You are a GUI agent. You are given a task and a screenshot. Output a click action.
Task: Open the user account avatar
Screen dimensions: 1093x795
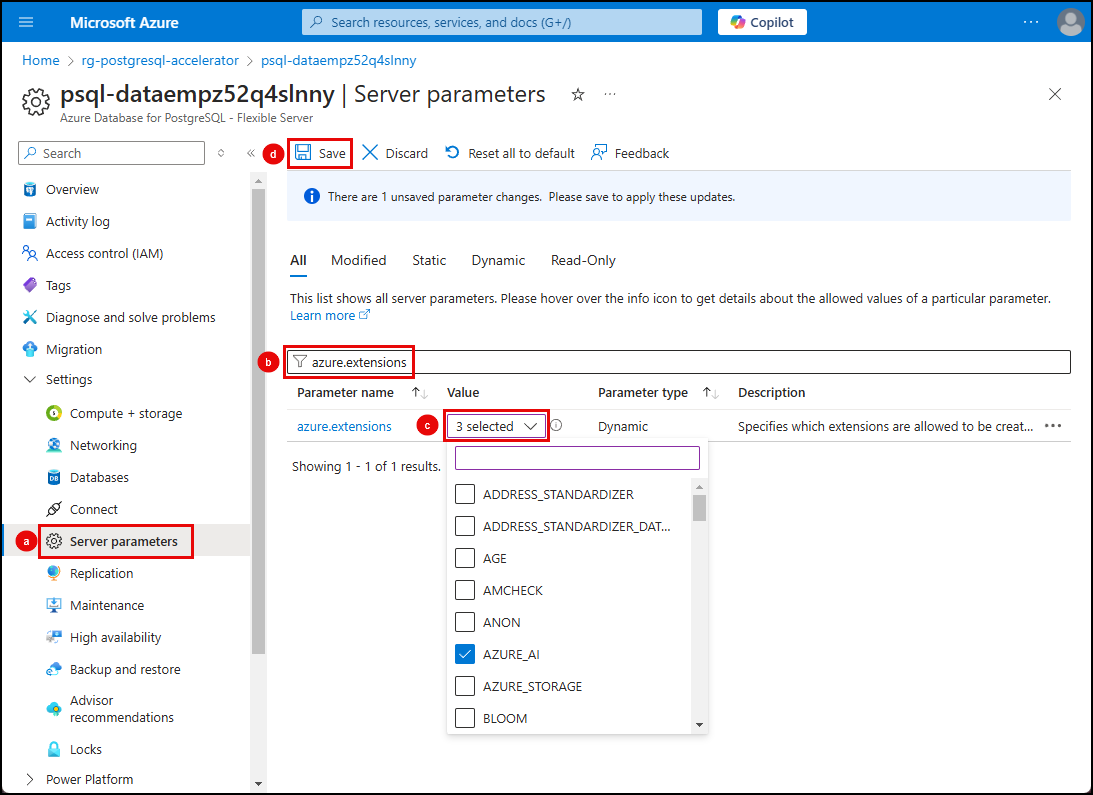point(1070,22)
